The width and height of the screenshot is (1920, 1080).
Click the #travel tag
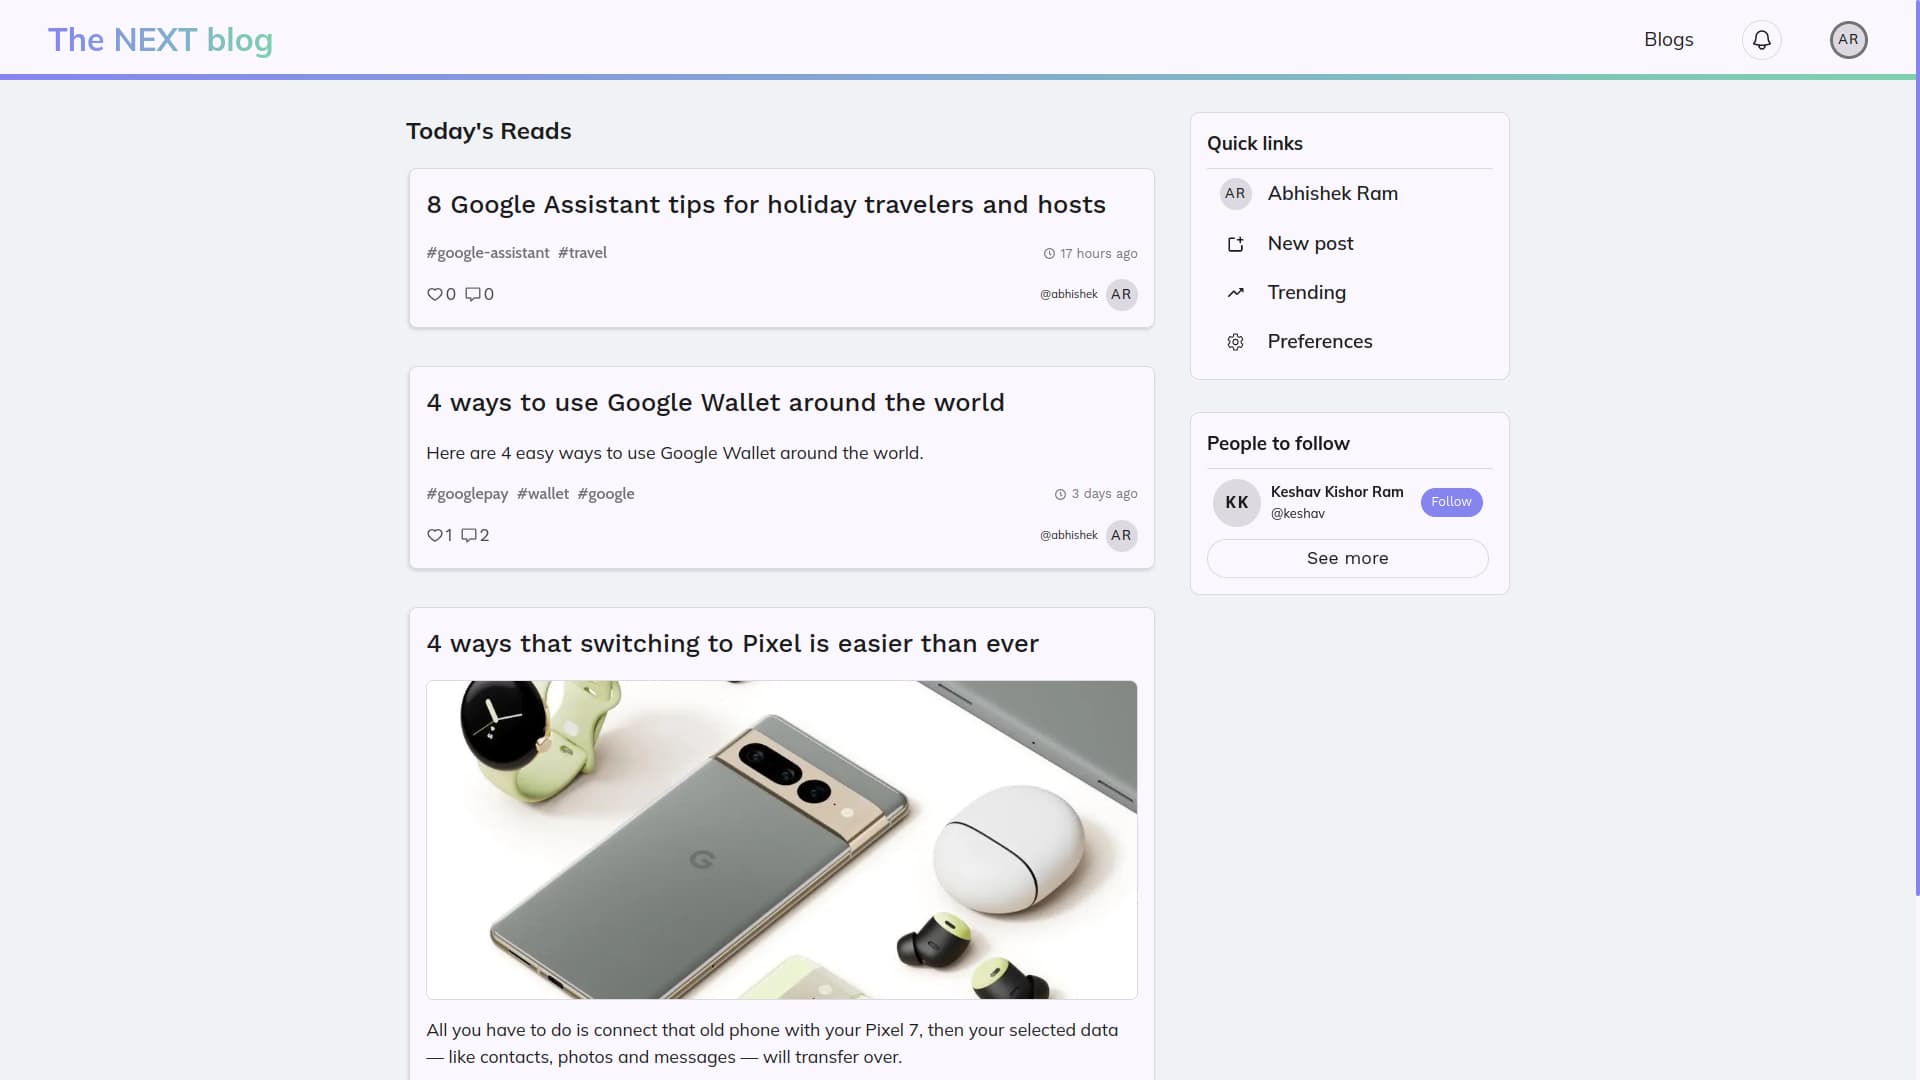(x=582, y=253)
